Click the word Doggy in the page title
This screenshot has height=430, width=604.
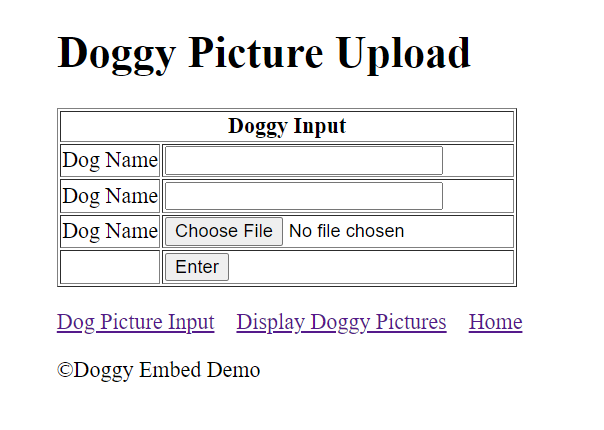117,55
